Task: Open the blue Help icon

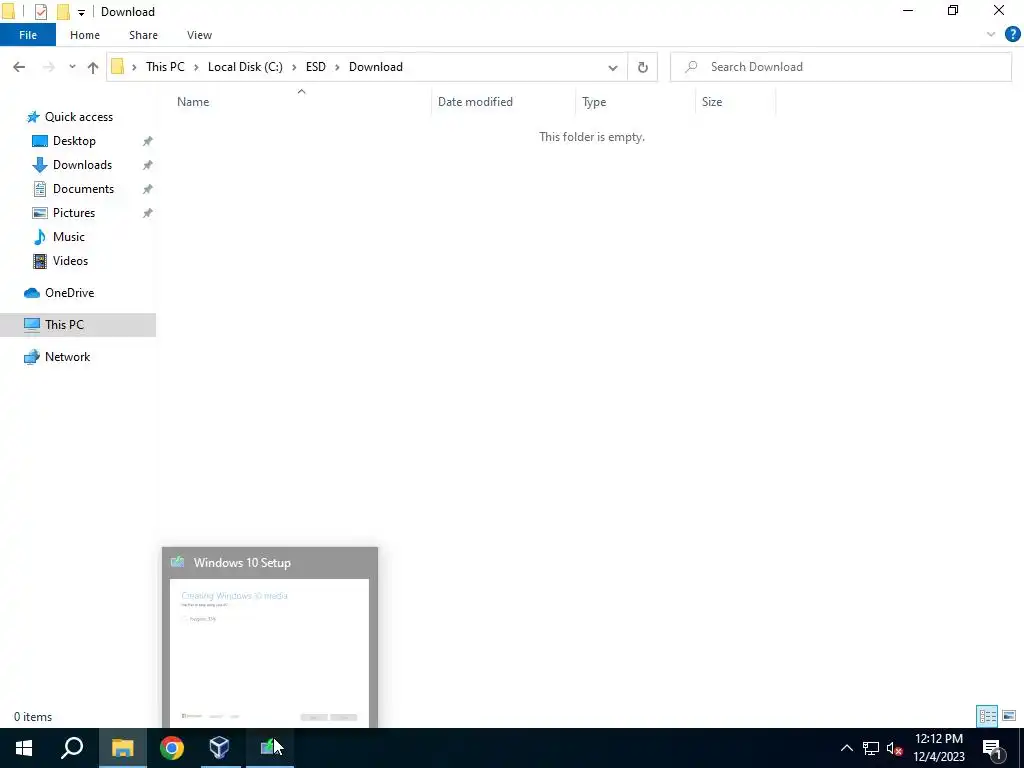Action: (x=1012, y=35)
